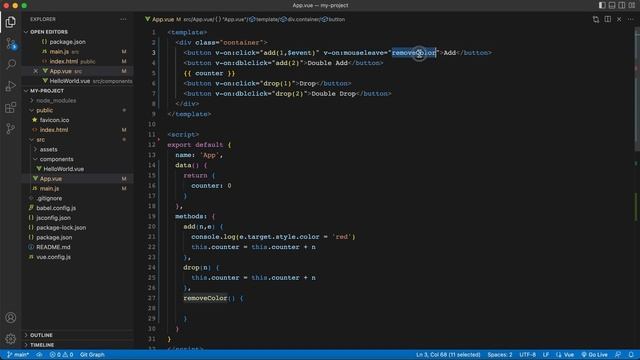
Task: Open Explorer more actions ellipsis
Action: pos(123,19)
